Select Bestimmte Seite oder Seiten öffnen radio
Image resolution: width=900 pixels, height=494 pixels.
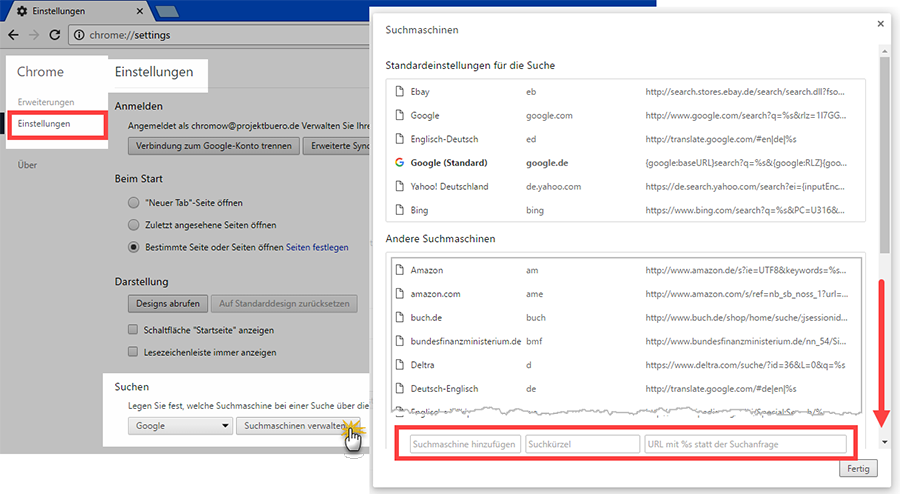pyautogui.click(x=134, y=247)
